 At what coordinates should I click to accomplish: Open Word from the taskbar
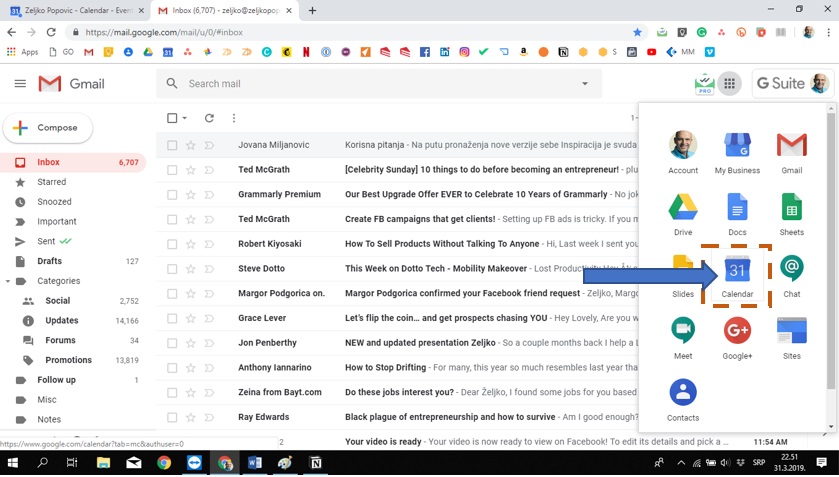(x=255, y=463)
